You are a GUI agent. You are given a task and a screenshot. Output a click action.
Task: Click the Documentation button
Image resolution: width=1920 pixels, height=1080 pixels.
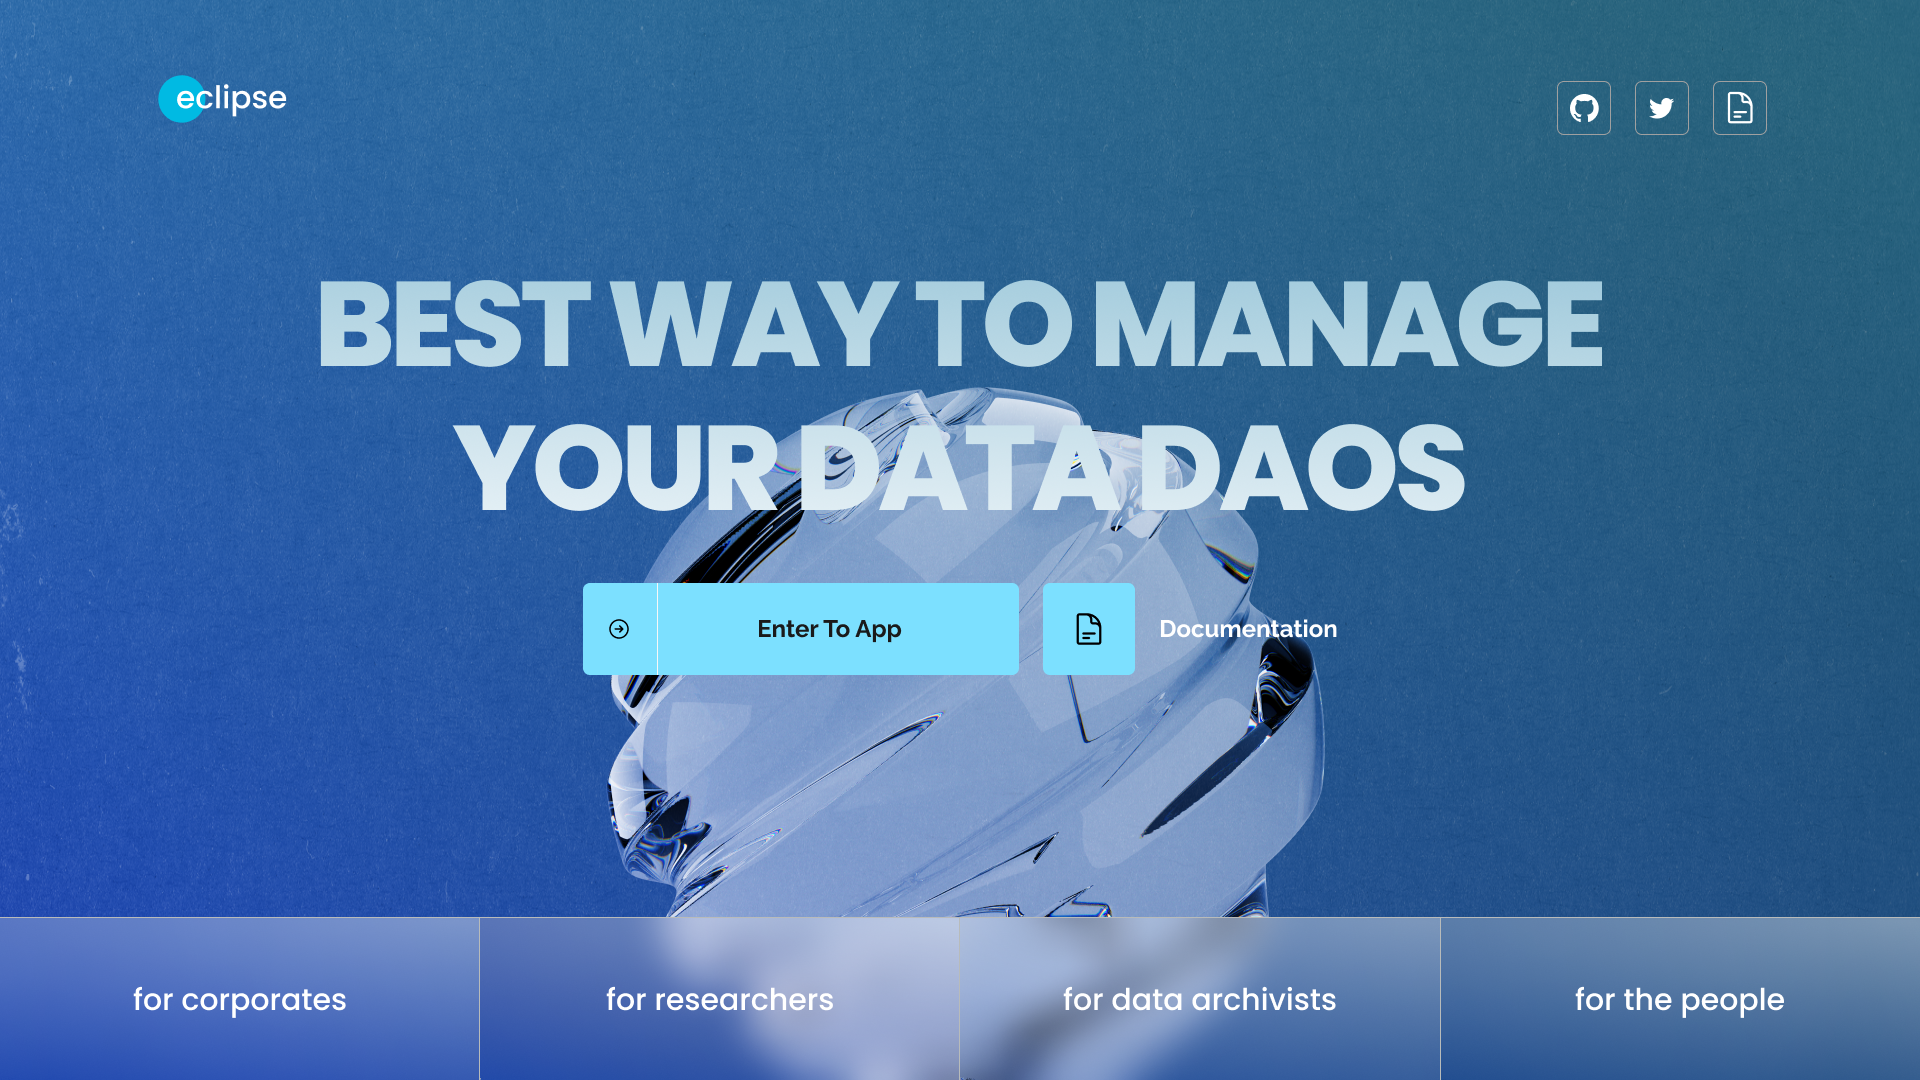point(1247,629)
